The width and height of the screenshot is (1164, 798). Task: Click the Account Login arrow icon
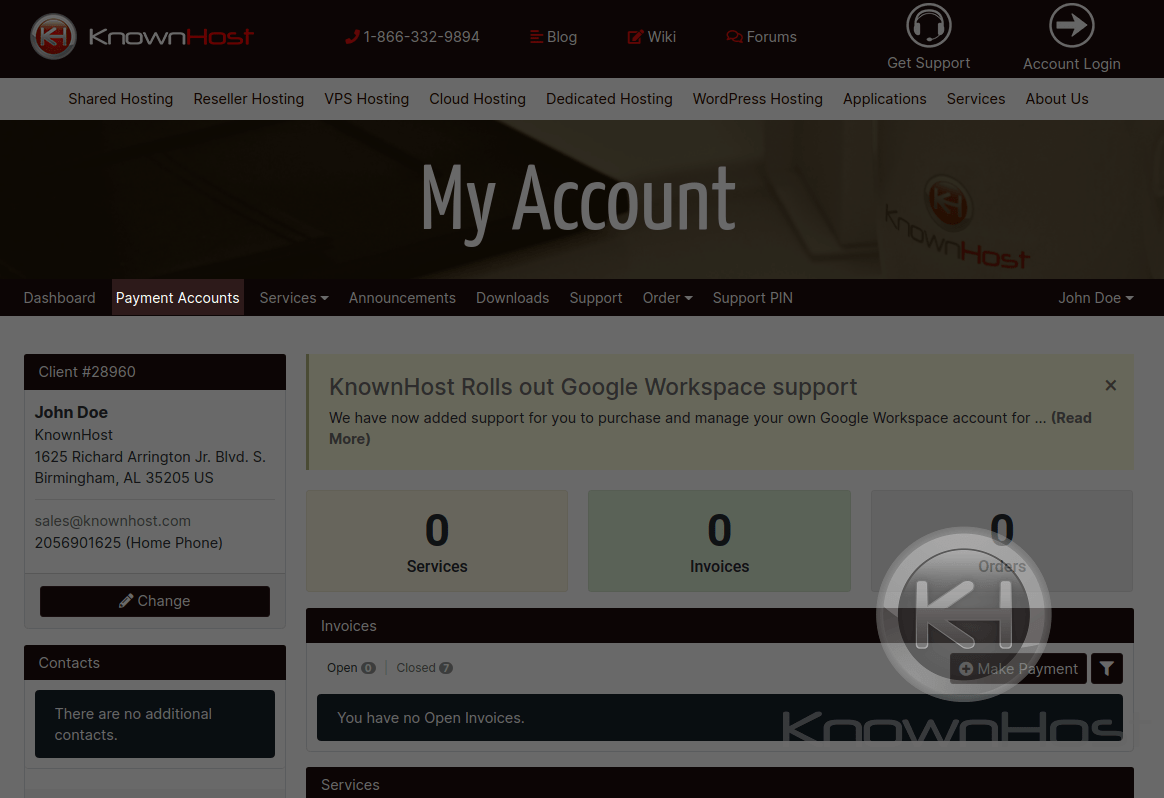click(1071, 25)
